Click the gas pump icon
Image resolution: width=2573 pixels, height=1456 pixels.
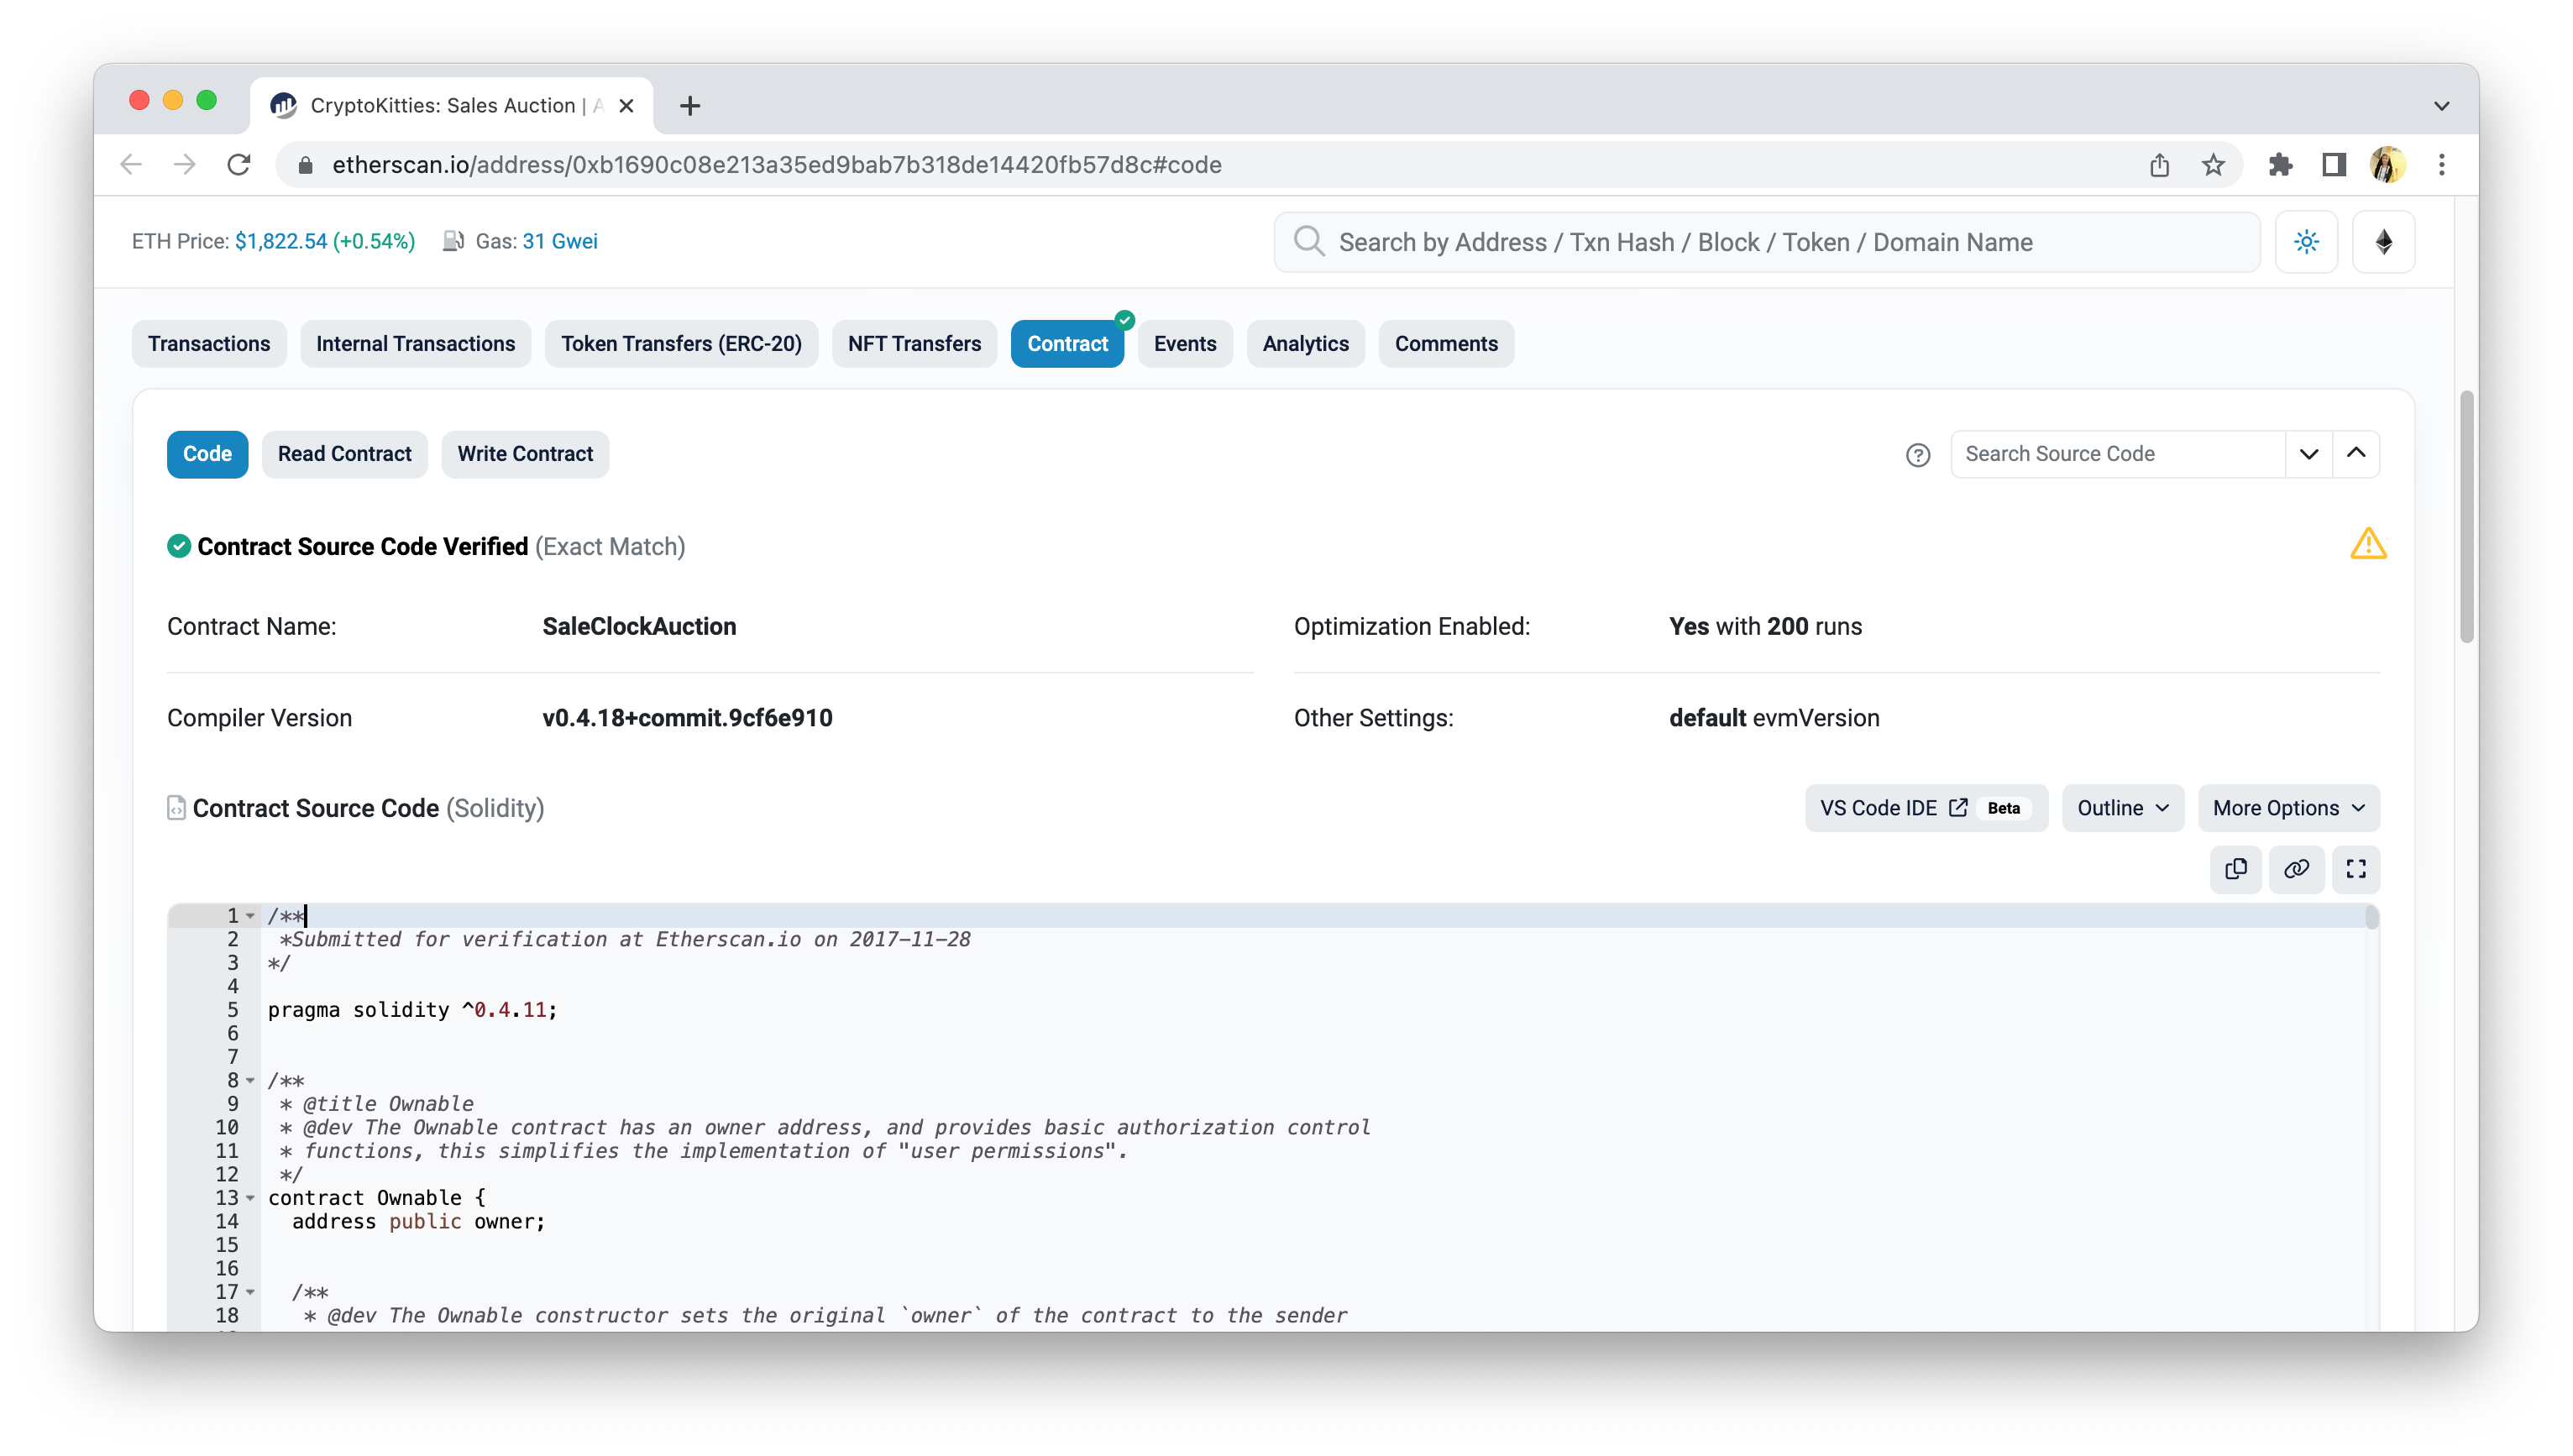click(x=454, y=242)
